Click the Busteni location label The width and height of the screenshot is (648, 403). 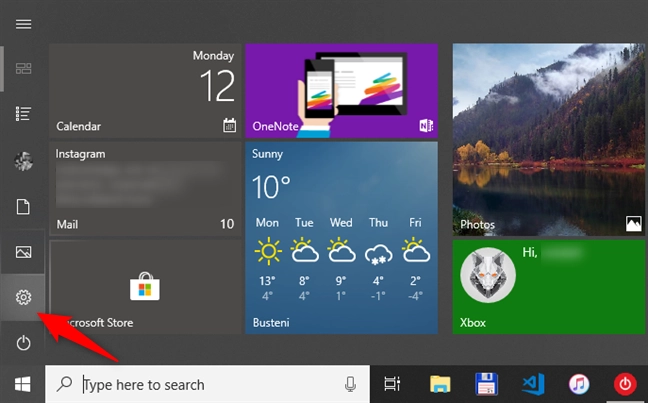271,322
